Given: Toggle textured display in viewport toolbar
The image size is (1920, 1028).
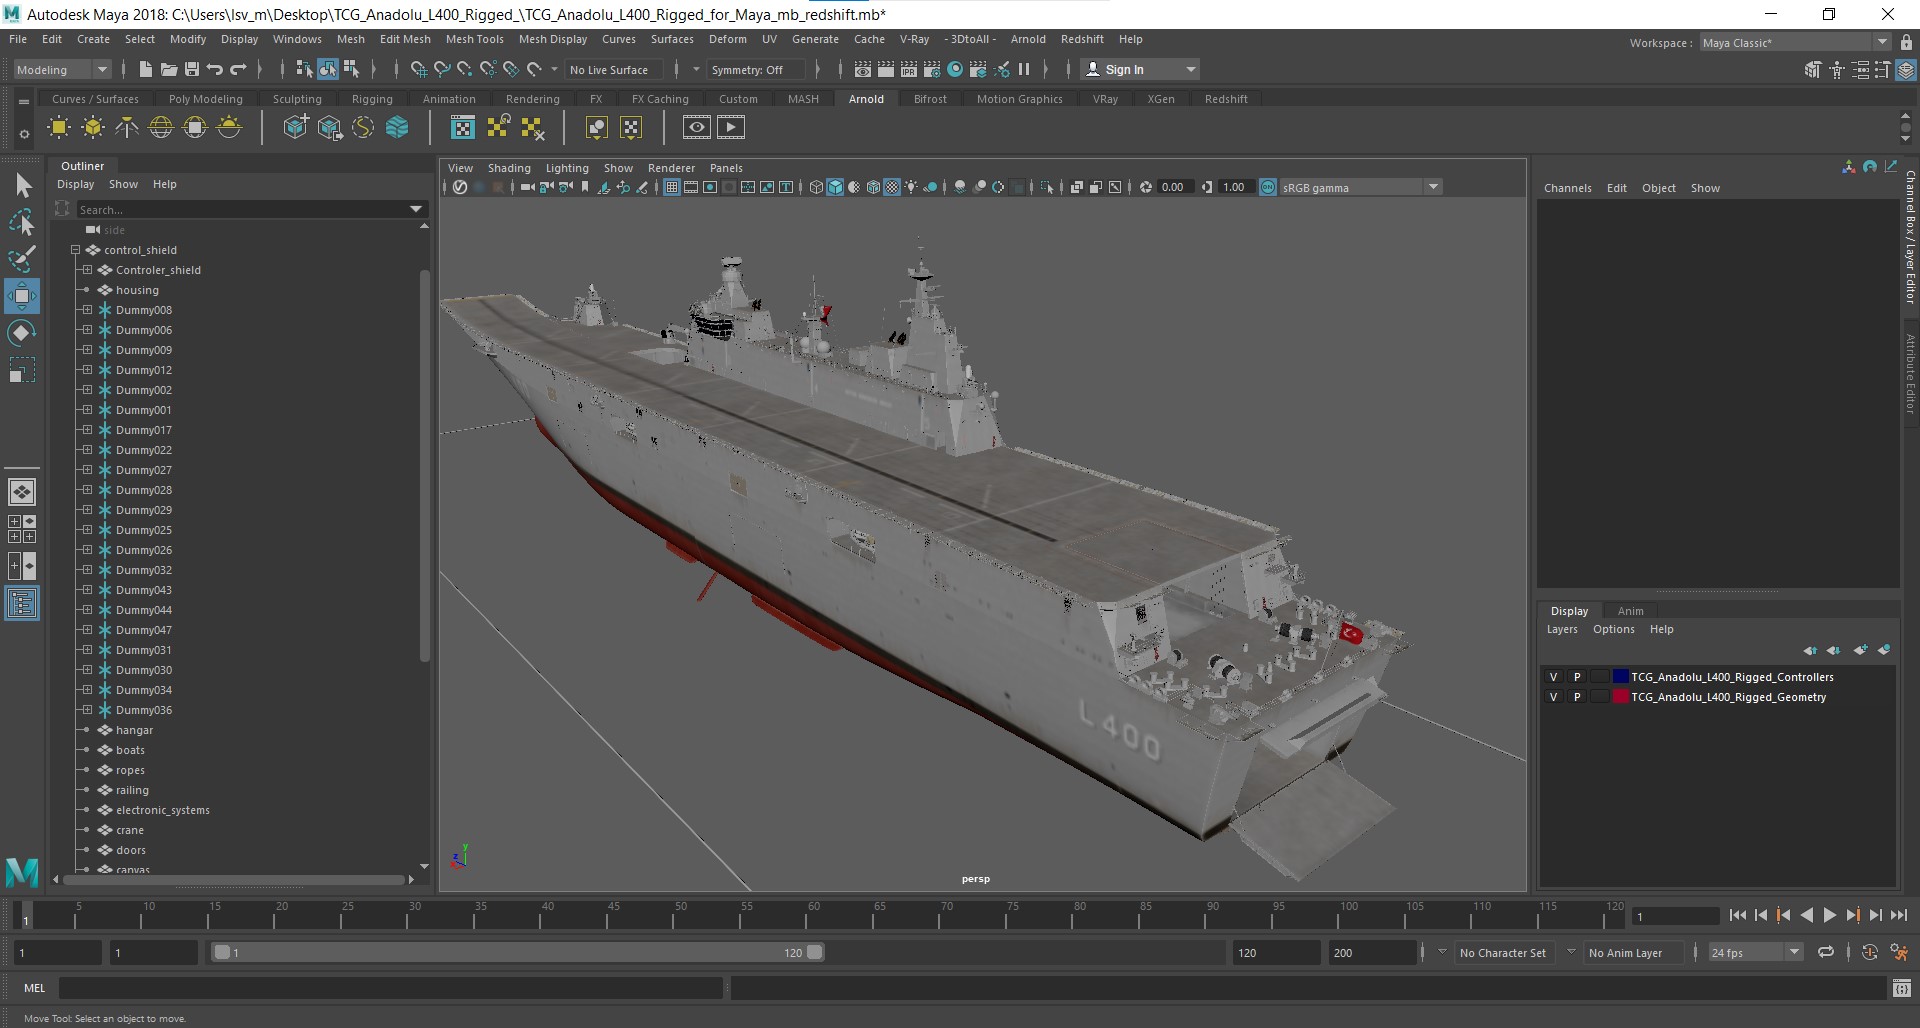Looking at the screenshot, I should 892,187.
